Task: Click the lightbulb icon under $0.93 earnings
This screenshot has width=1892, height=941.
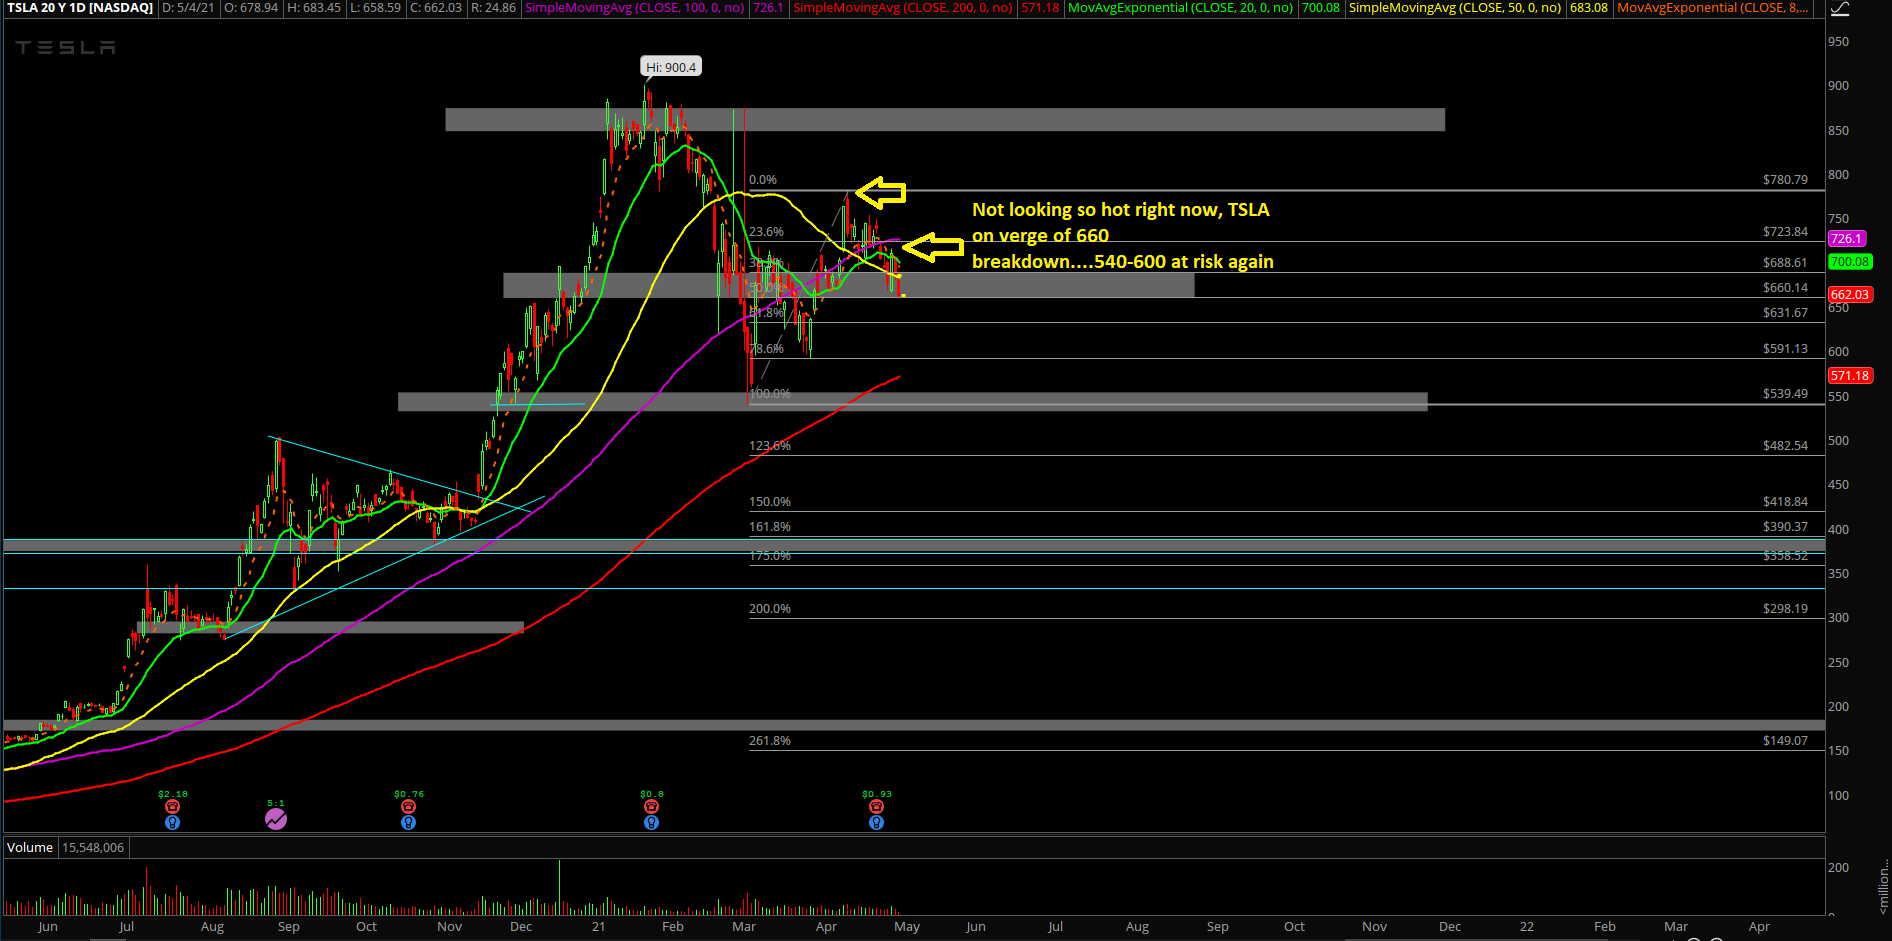Action: [x=876, y=822]
